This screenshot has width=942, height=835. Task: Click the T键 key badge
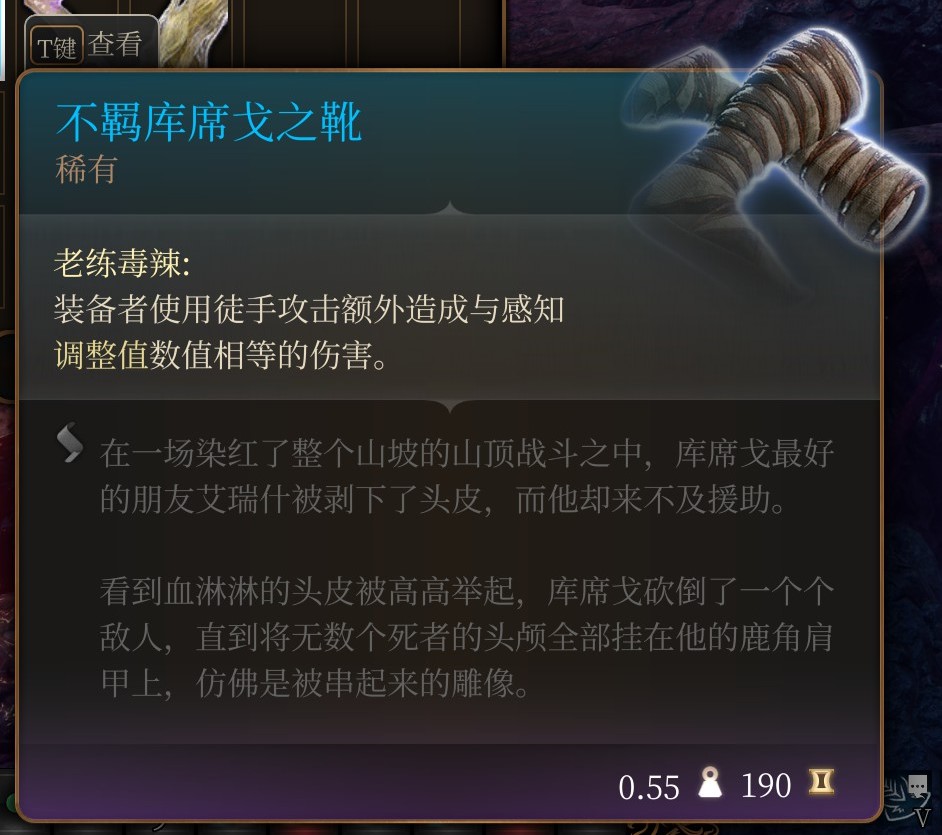click(x=56, y=46)
